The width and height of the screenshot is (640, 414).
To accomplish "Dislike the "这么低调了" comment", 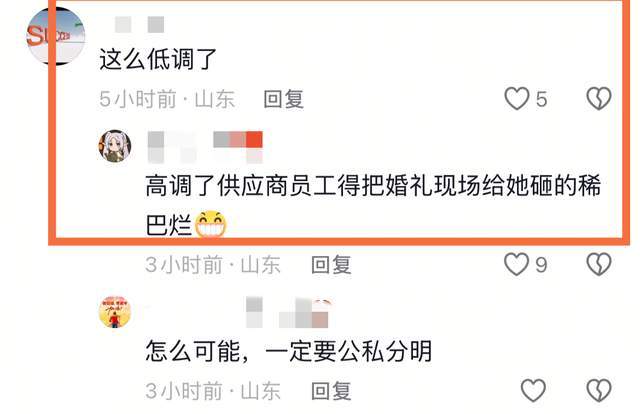I will [599, 99].
